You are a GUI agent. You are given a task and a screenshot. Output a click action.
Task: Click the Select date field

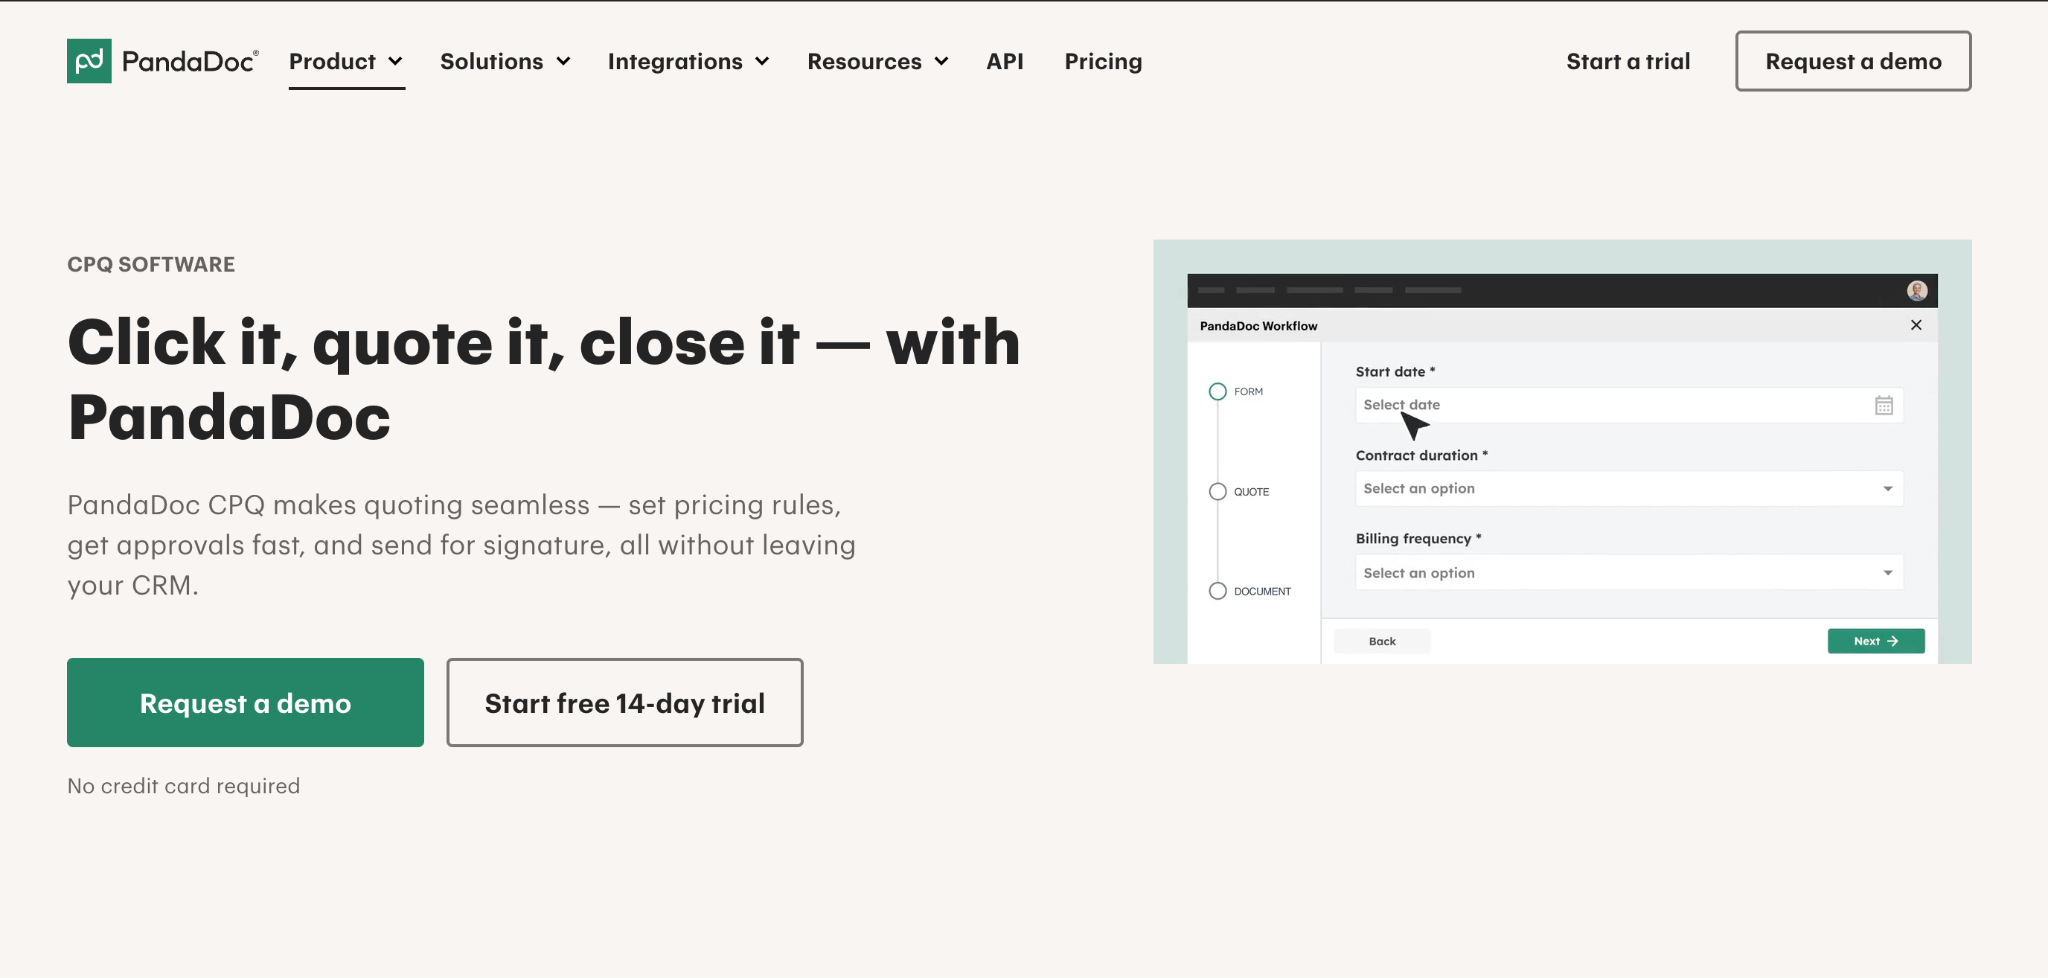tap(1629, 405)
